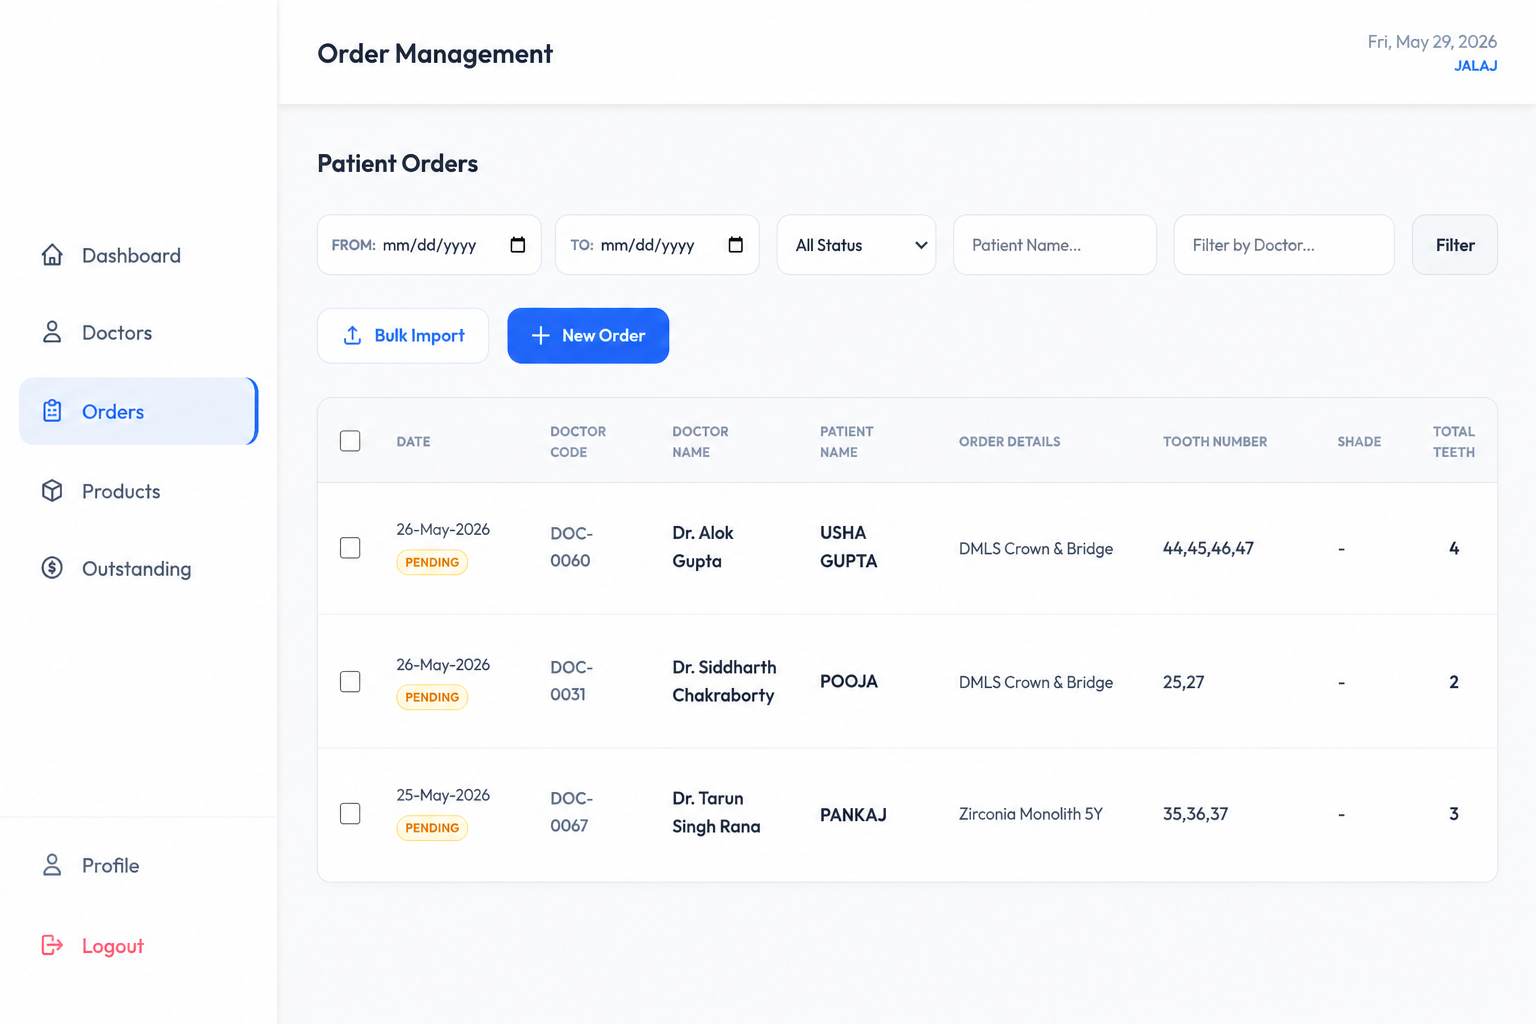Click doctor code DOC-0060

click(571, 547)
